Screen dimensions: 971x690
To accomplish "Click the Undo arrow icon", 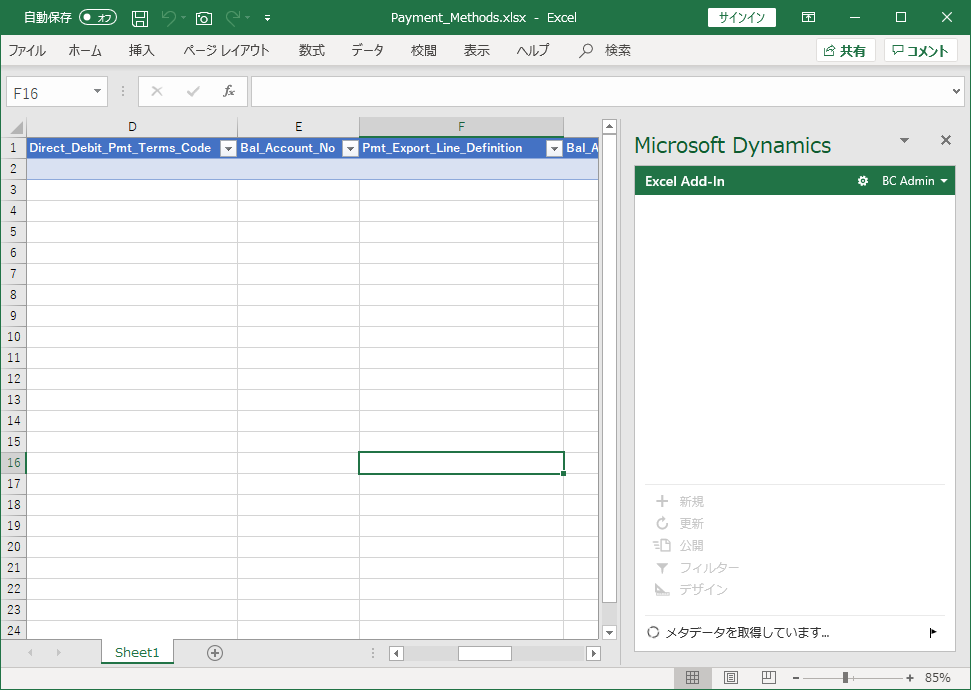I will click(168, 18).
